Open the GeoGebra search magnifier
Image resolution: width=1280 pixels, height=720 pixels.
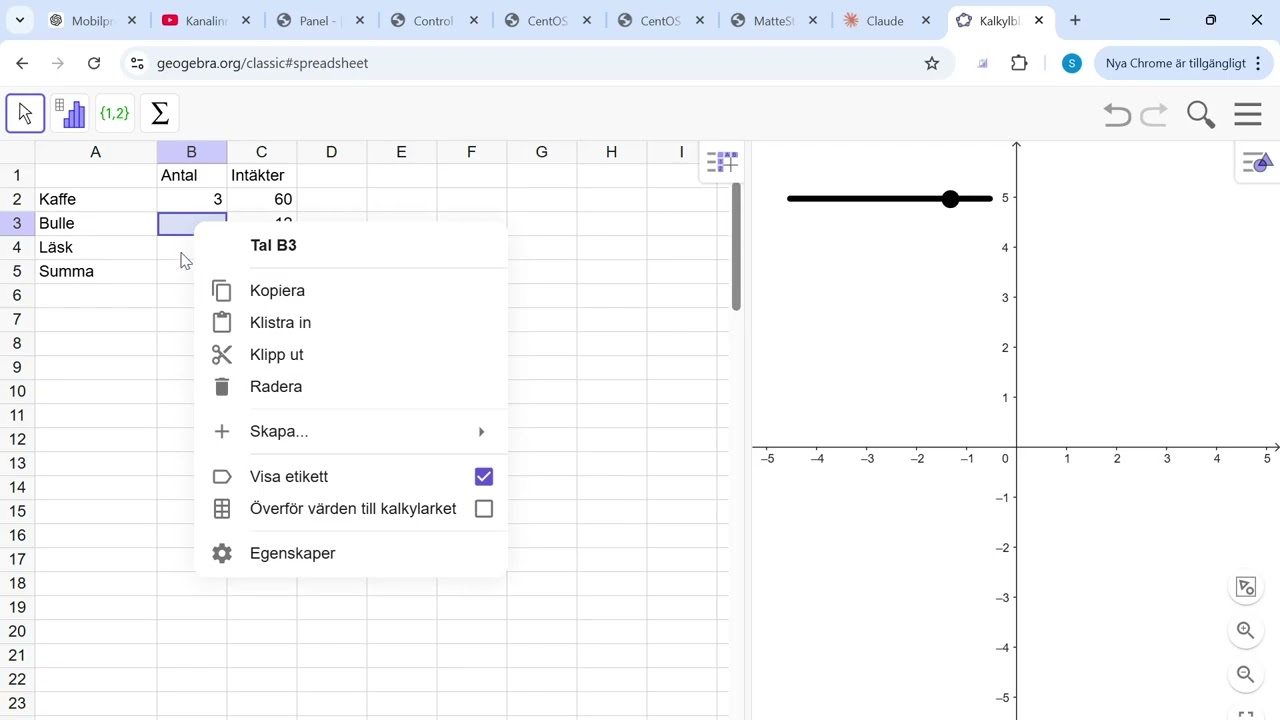(1201, 115)
